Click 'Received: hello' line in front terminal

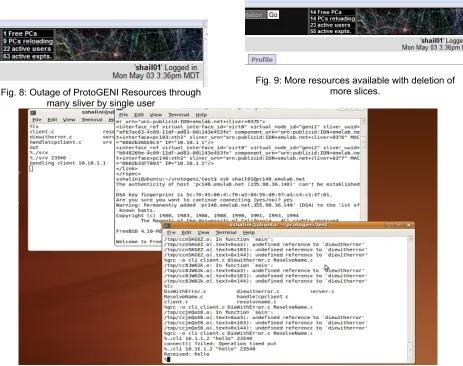[x=187, y=354]
